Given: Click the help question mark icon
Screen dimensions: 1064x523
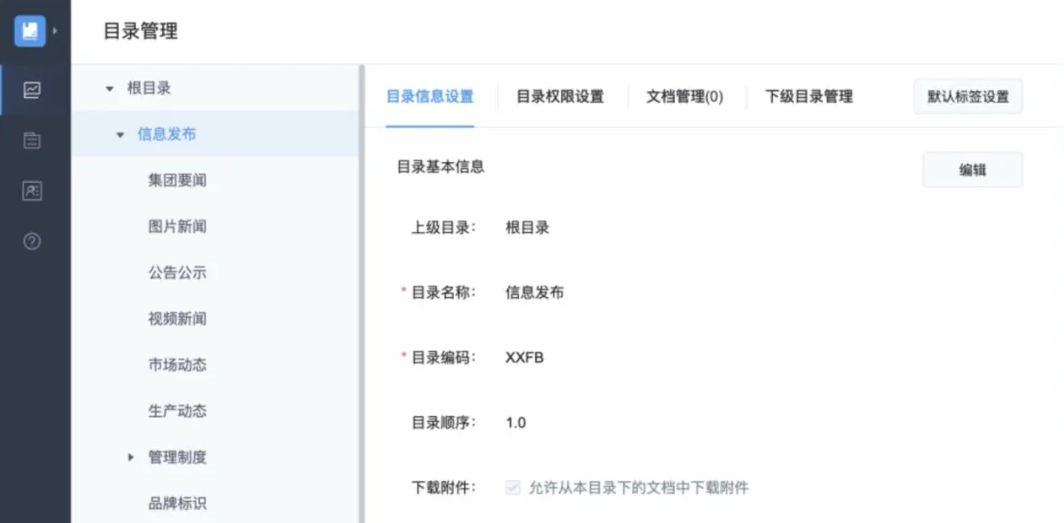Looking at the screenshot, I should (32, 241).
